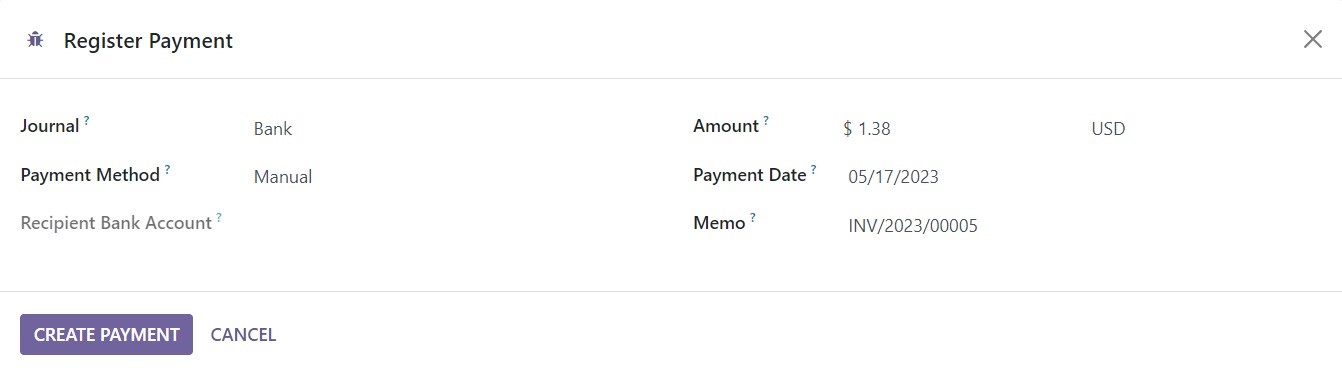The height and width of the screenshot is (371, 1342).
Task: Edit the Amount field showing 1.38
Action: click(960, 129)
